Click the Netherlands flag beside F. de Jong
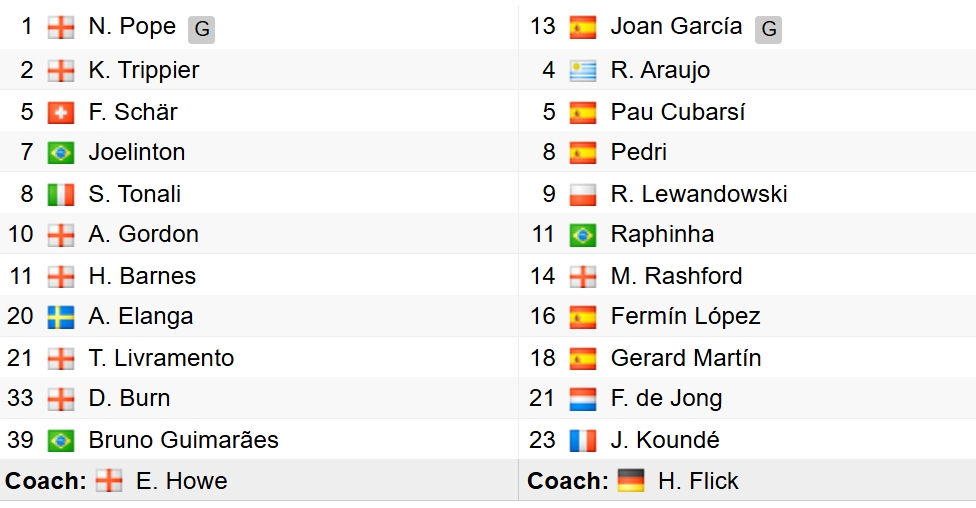This screenshot has width=976, height=508. click(583, 399)
